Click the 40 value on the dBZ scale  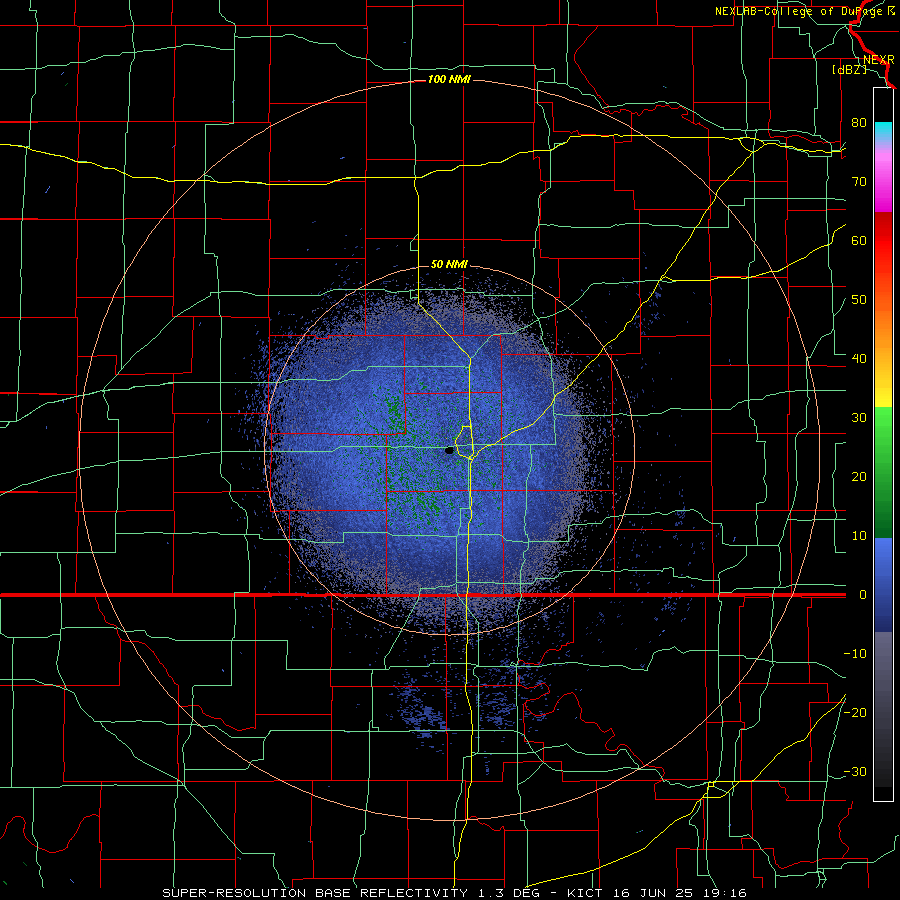[x=859, y=359]
